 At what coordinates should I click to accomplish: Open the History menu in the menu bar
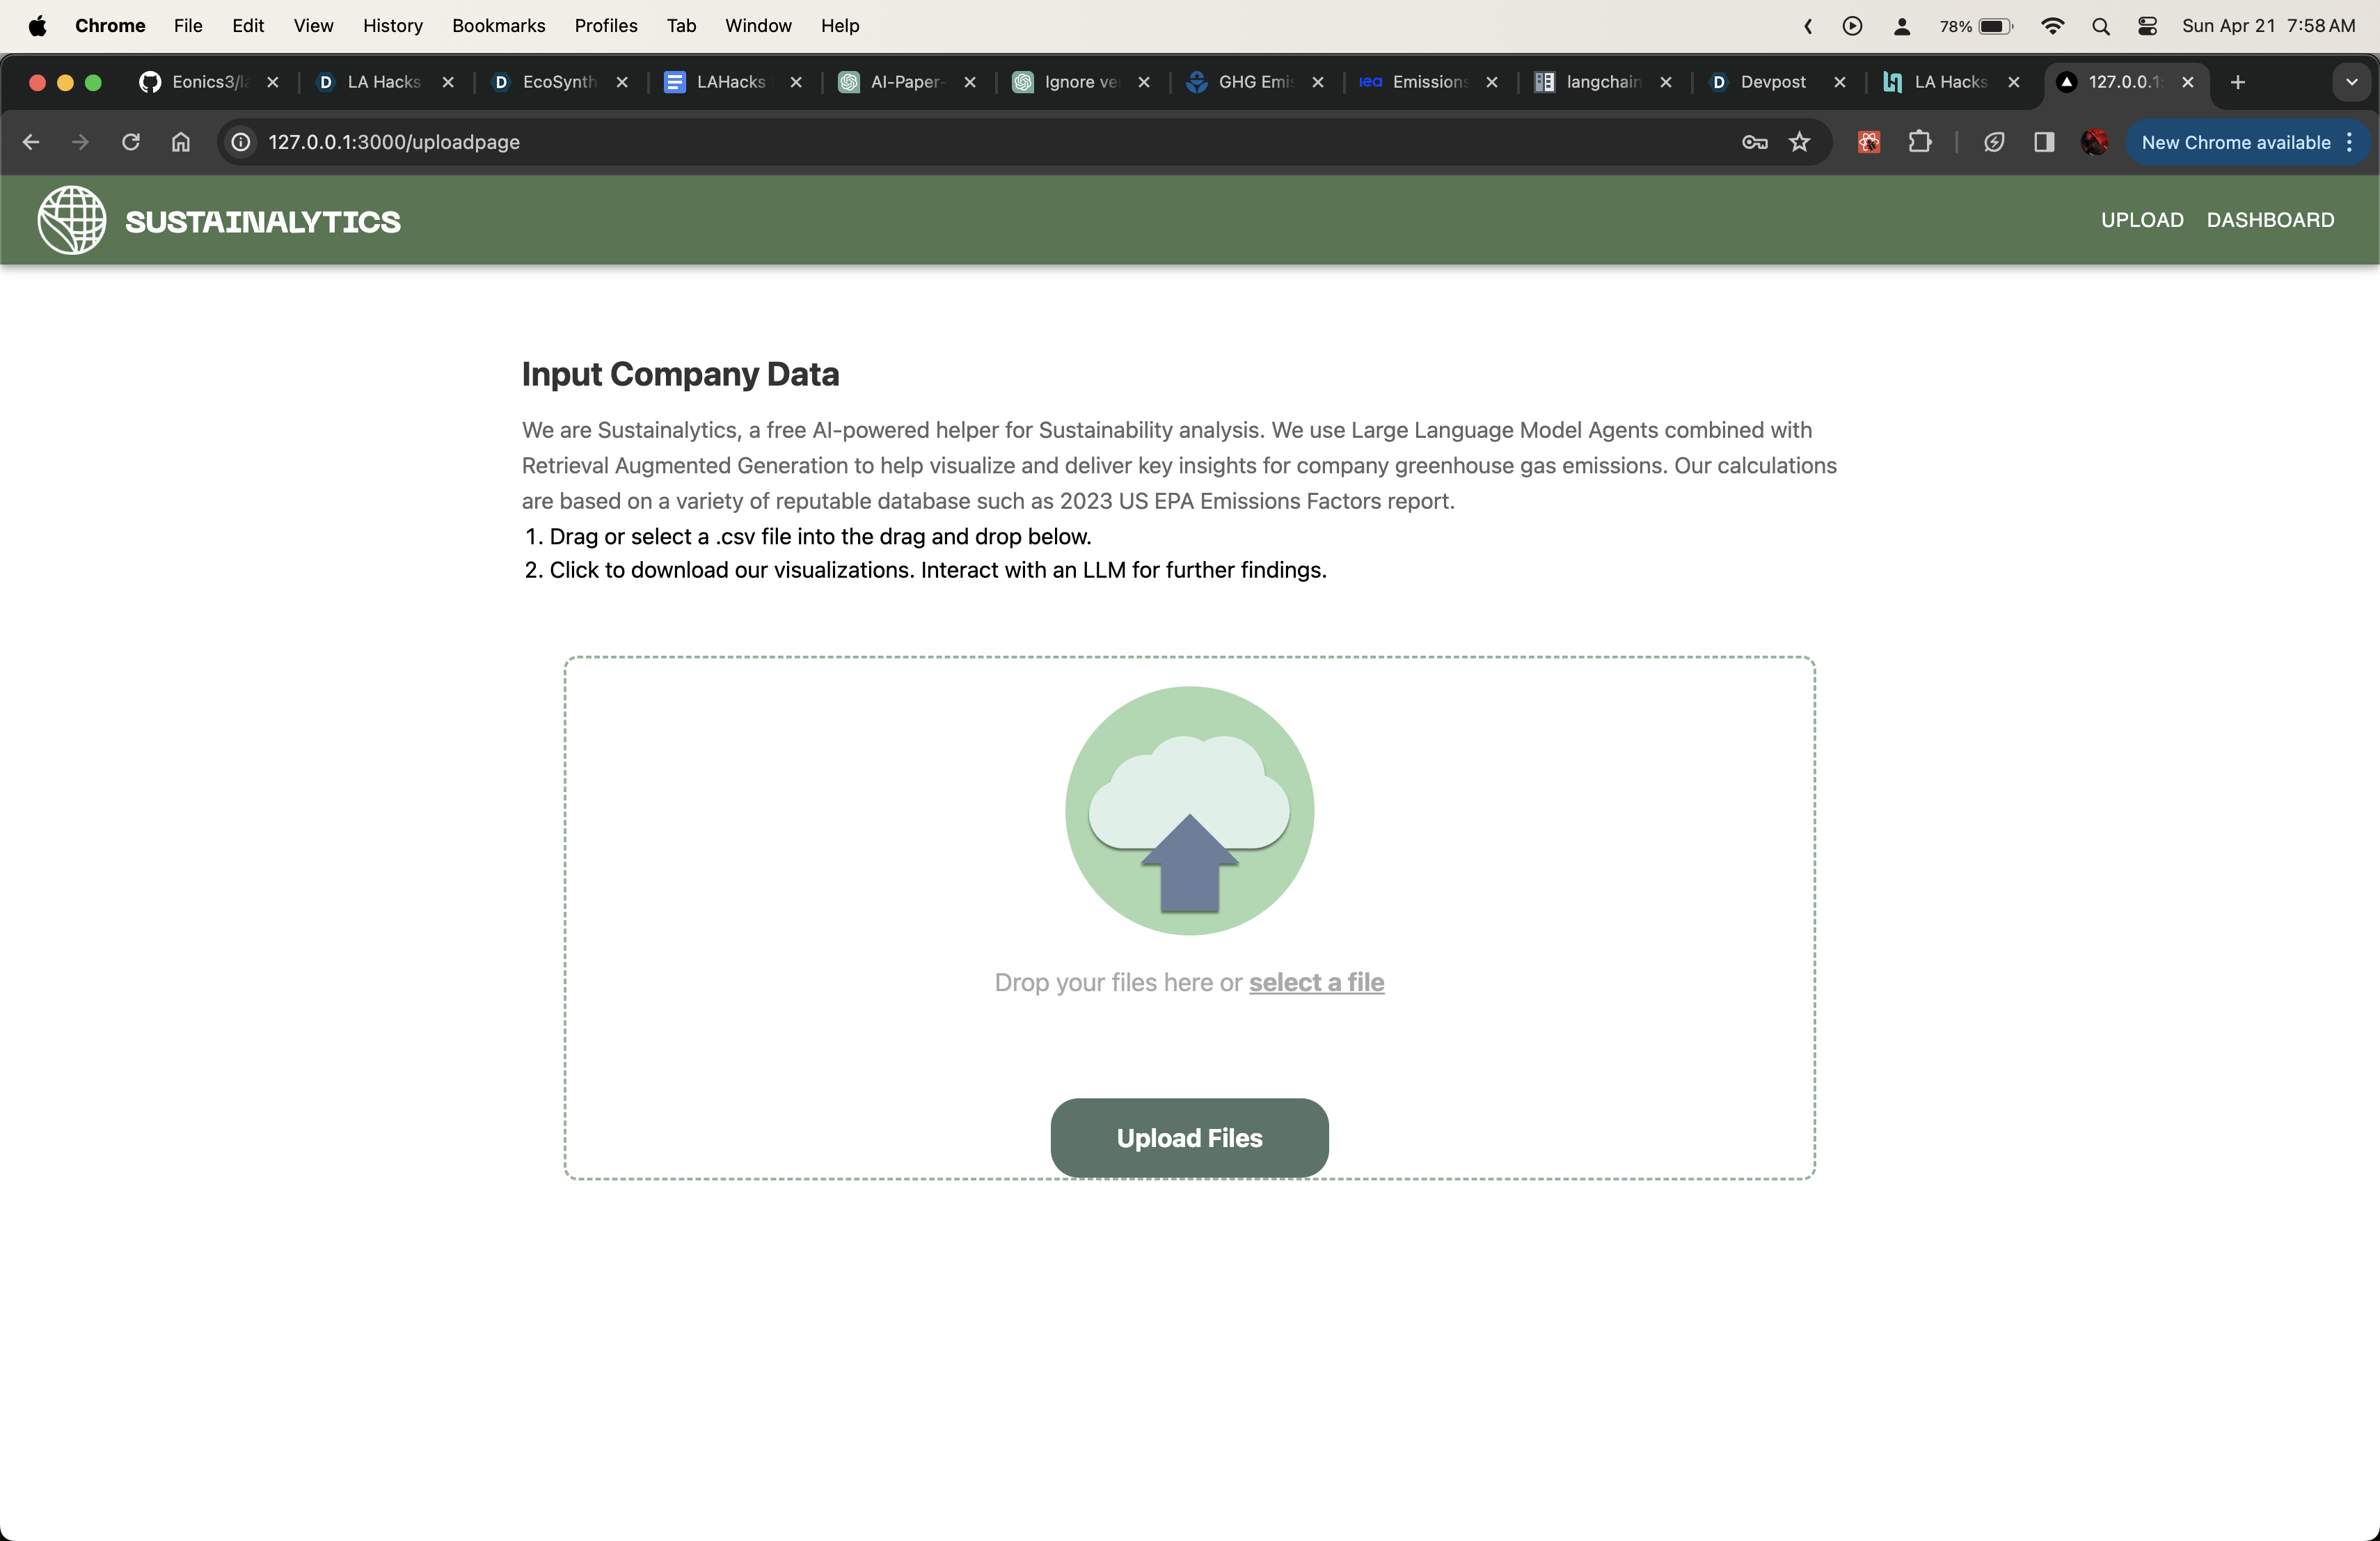(x=392, y=26)
